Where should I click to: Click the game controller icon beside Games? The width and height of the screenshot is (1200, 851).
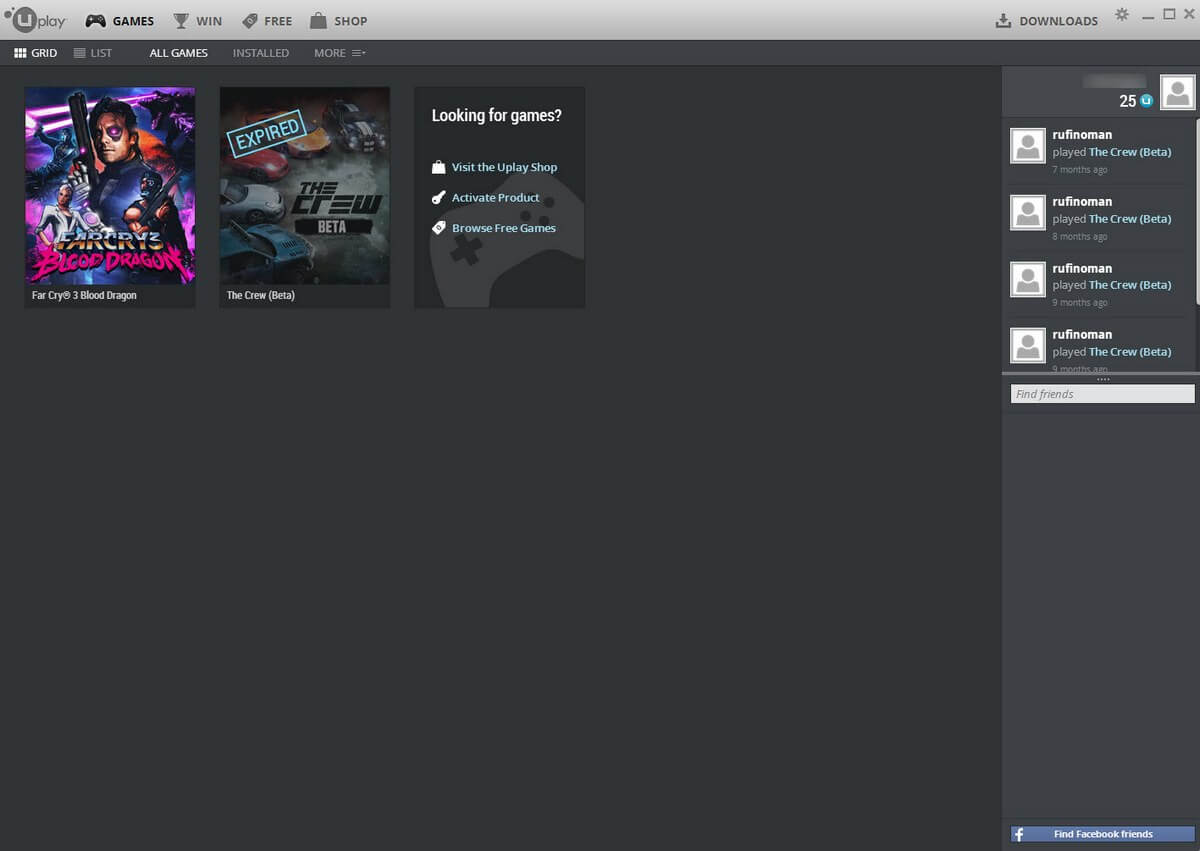(x=96, y=21)
